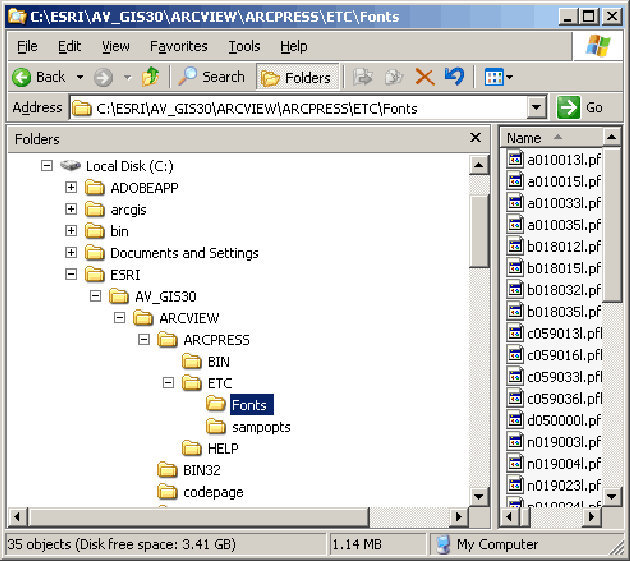Close the Folders pane
Image resolution: width=630 pixels, height=561 pixels.
(475, 138)
